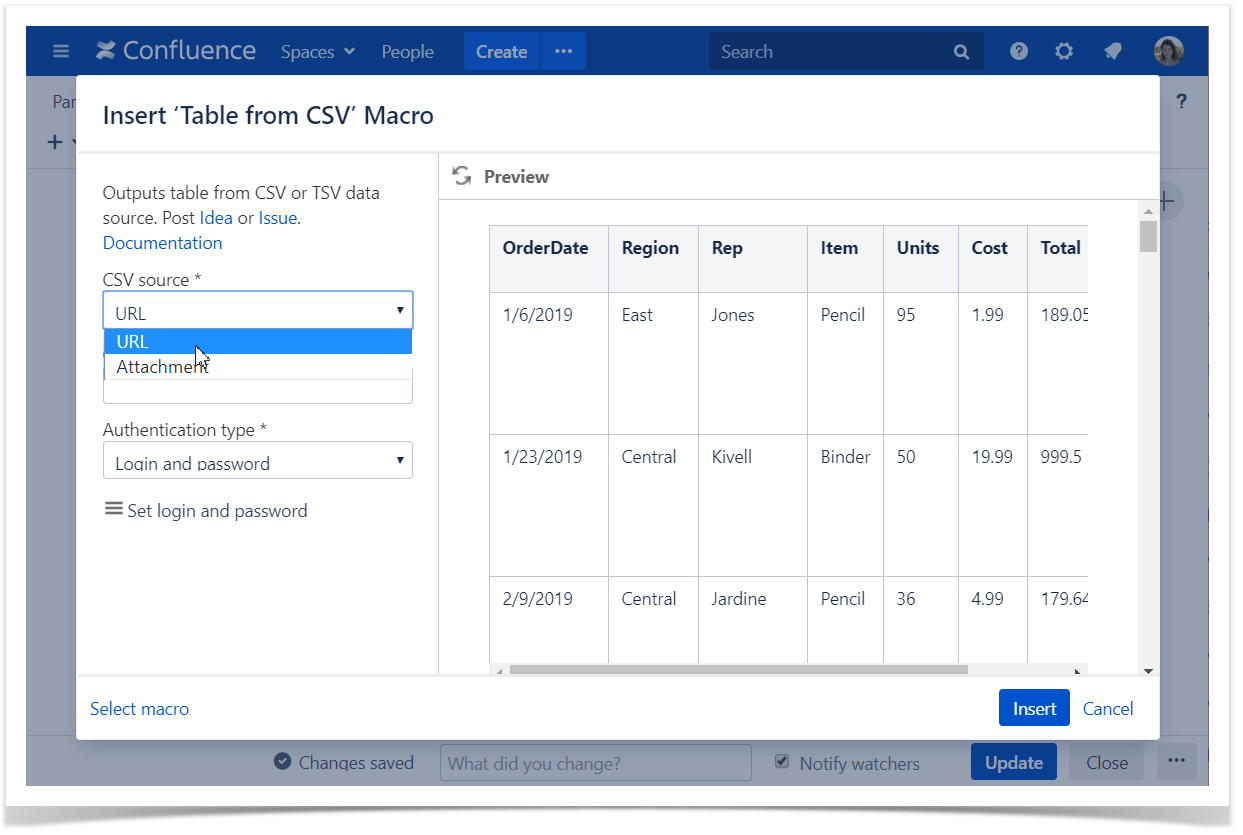
Task: Click the What did you change field
Action: coord(596,763)
